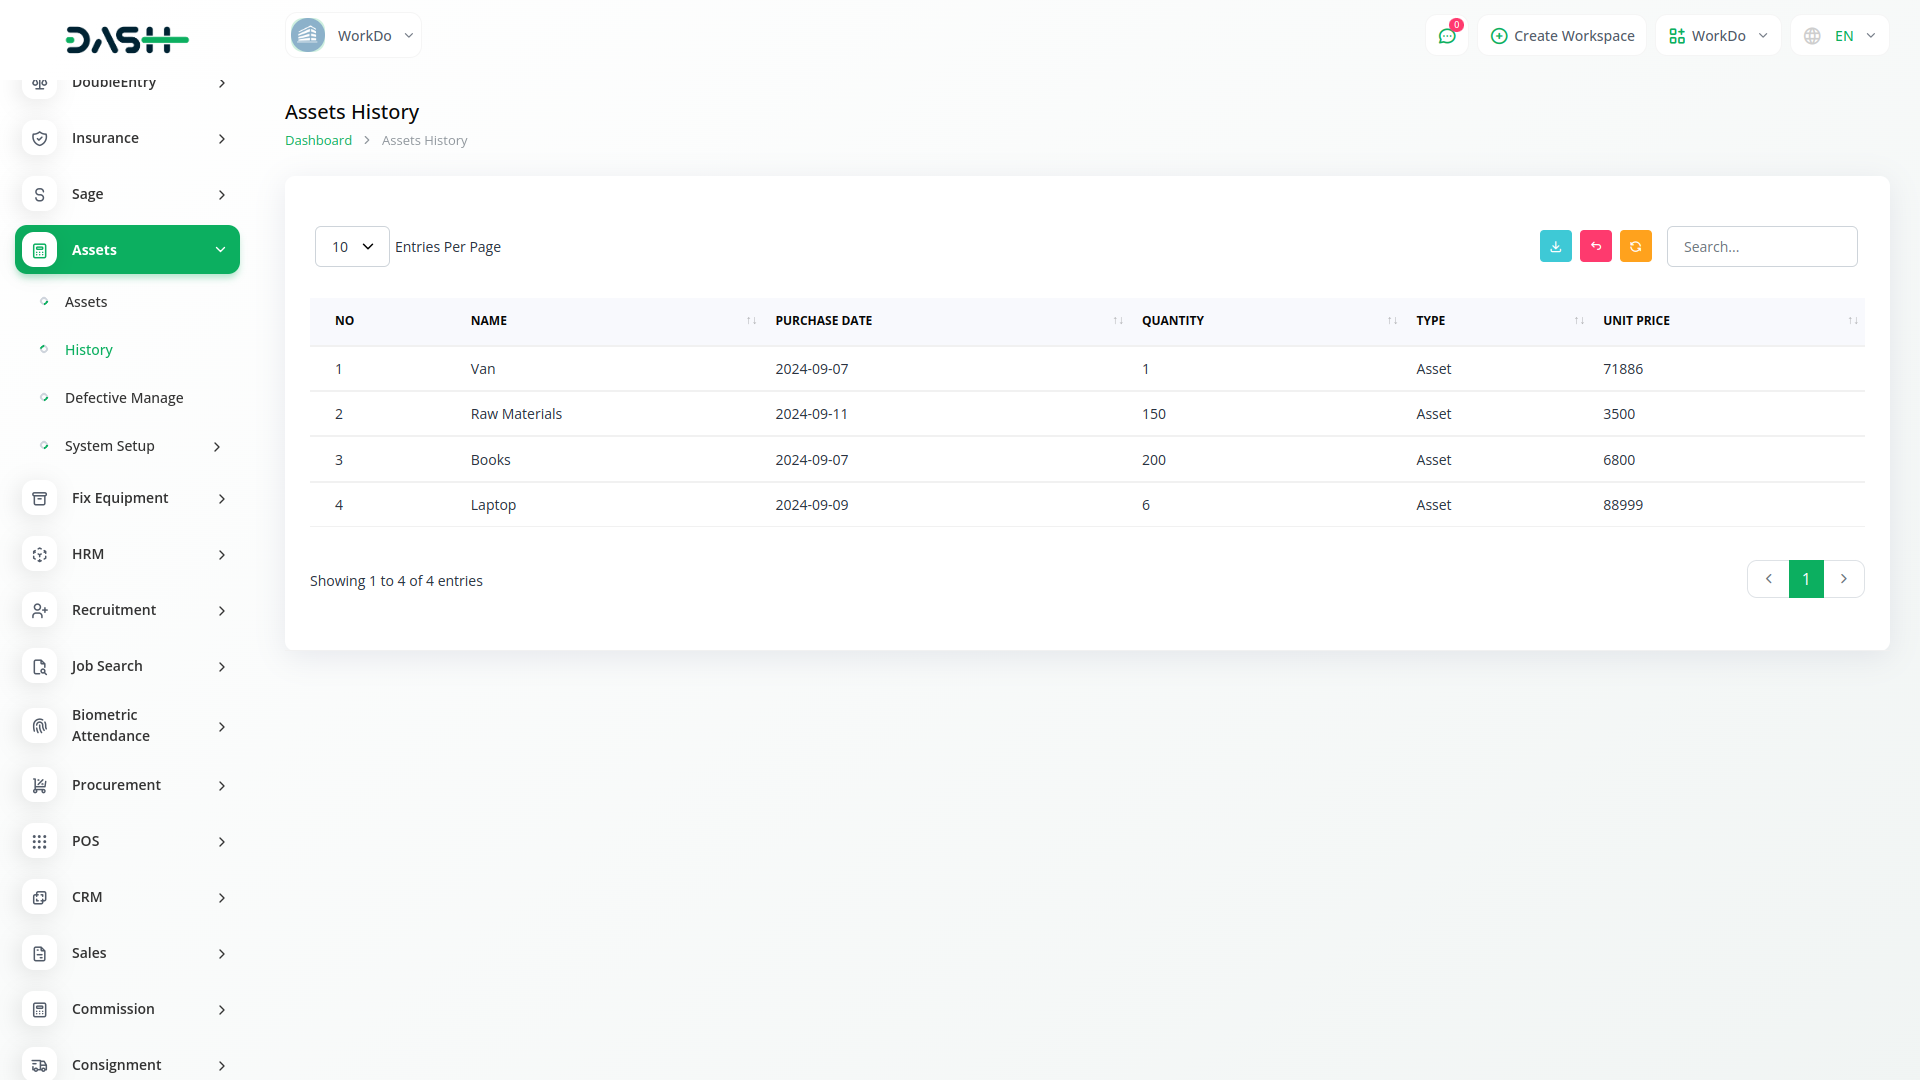The width and height of the screenshot is (1920, 1080).
Task: Click the Create Workspace button
Action: pos(1562,36)
